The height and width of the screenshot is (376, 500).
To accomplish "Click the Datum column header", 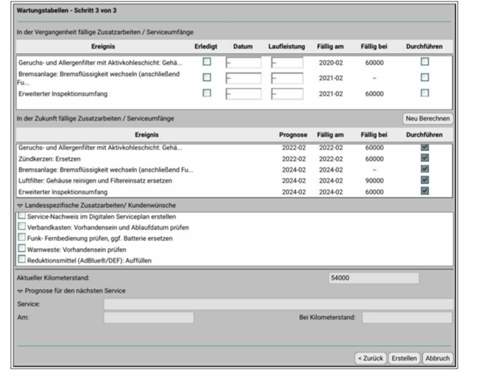I will (243, 47).
